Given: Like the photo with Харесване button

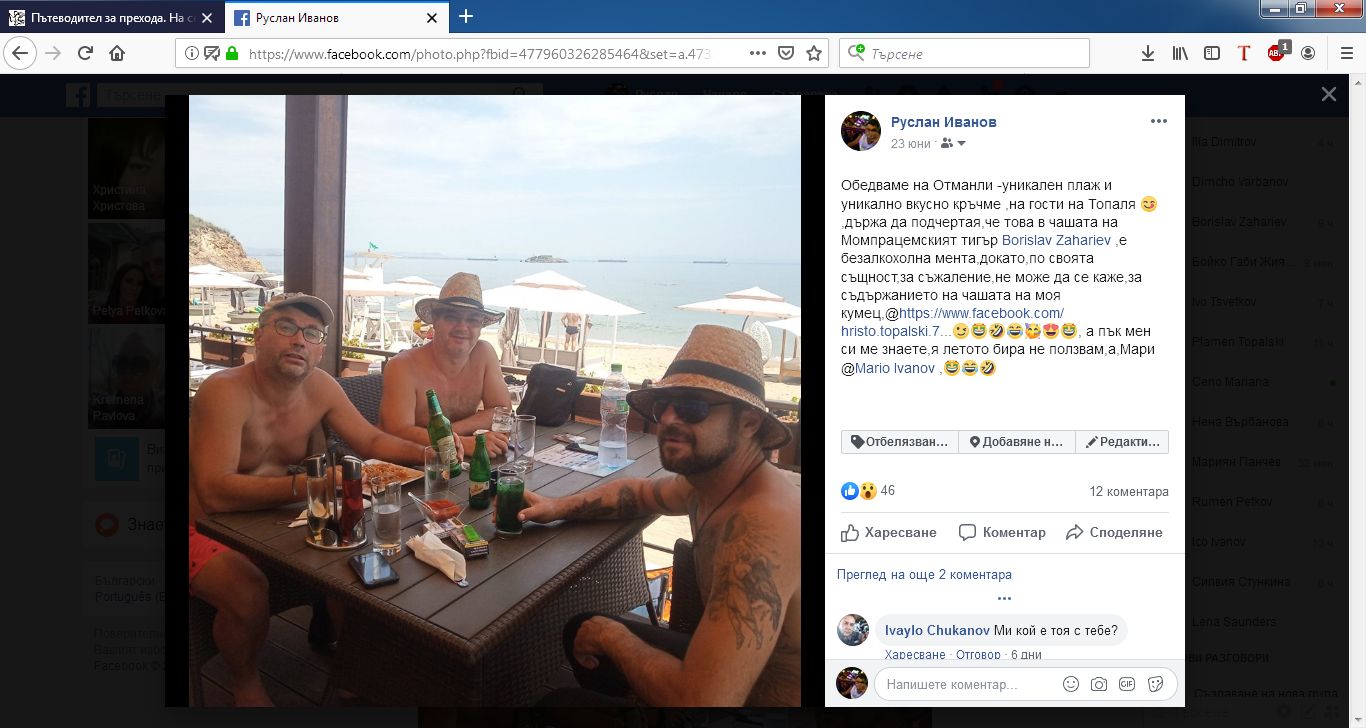Looking at the screenshot, I should pyautogui.click(x=889, y=532).
